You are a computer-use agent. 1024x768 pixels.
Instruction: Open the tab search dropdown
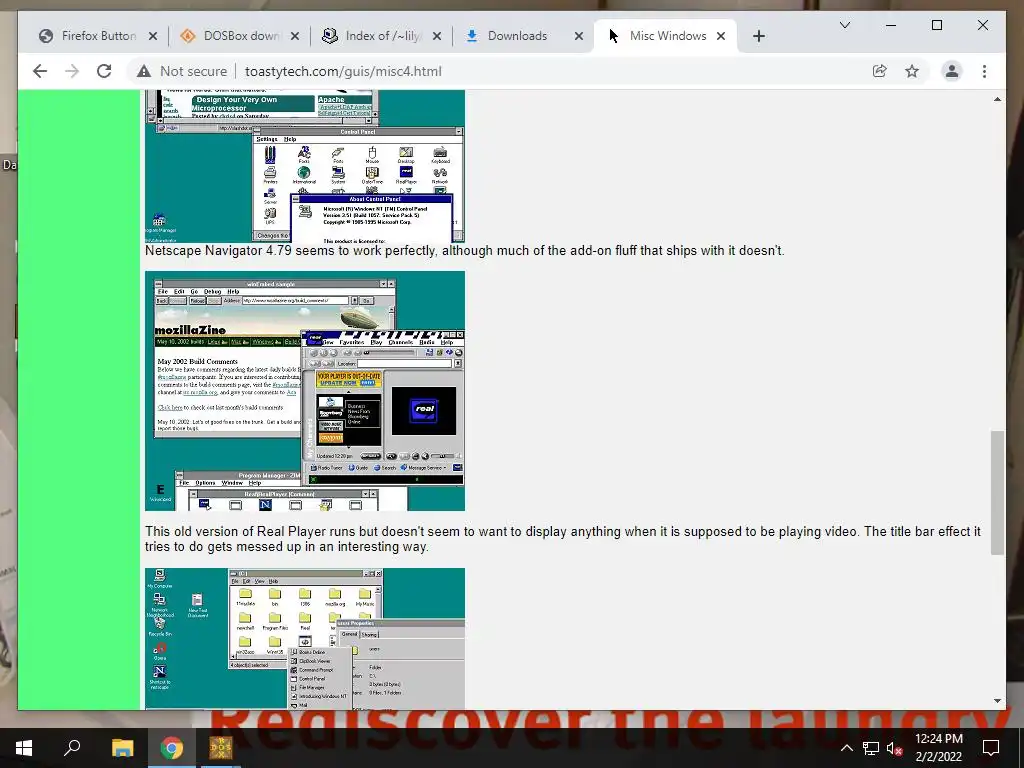[x=844, y=25]
